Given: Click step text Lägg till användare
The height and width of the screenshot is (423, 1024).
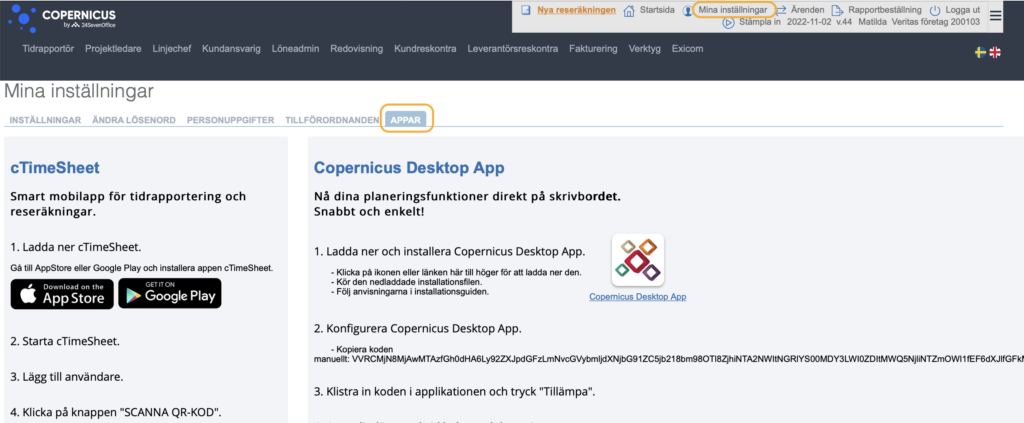Looking at the screenshot, I should click(x=67, y=377).
